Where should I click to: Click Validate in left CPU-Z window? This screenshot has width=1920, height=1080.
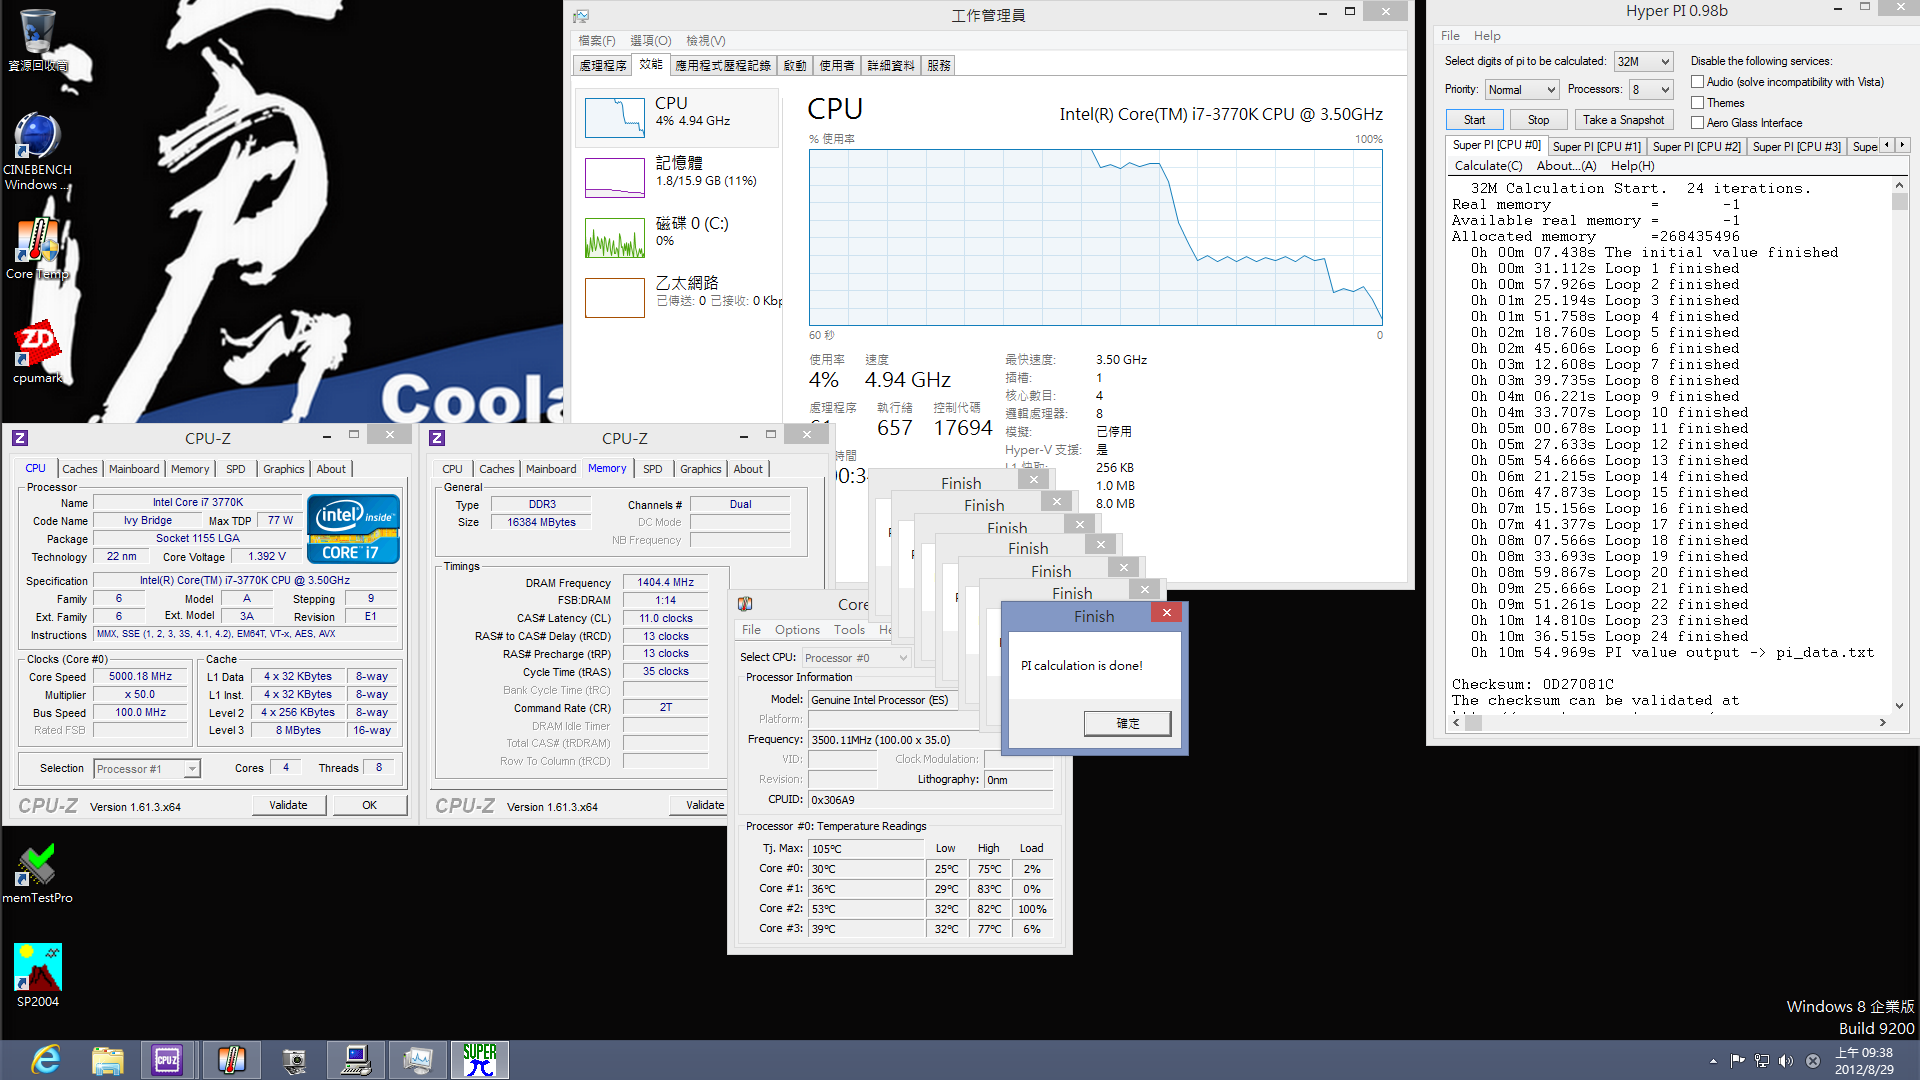point(288,805)
